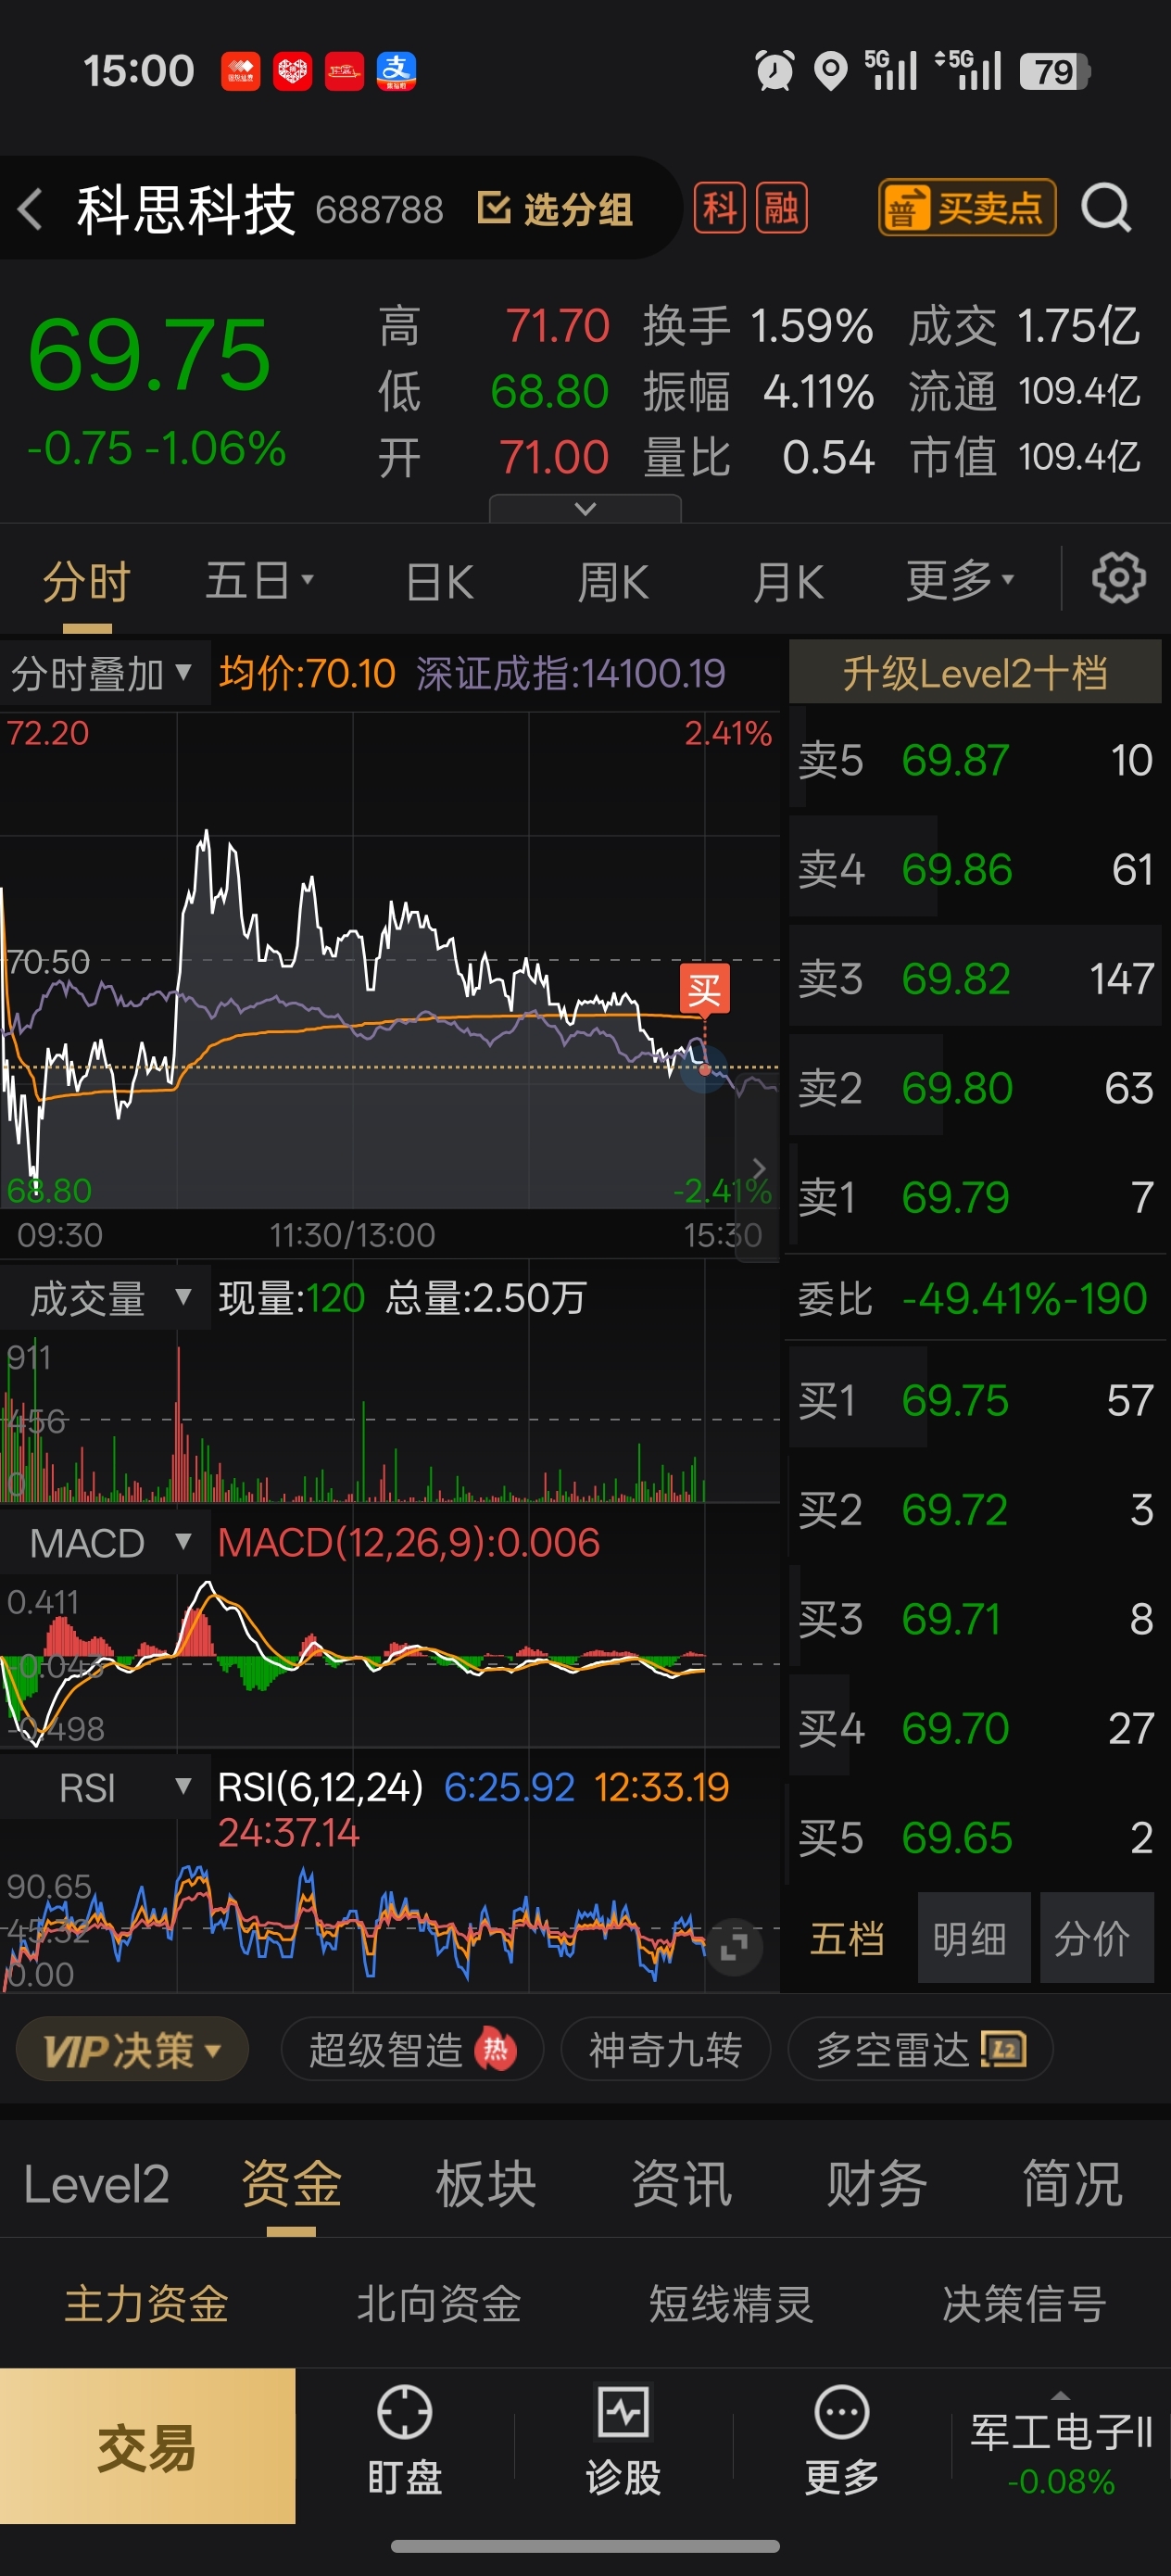The image size is (1171, 2576).
Task: Open the VIP决策 dropdown
Action: pos(132,2051)
